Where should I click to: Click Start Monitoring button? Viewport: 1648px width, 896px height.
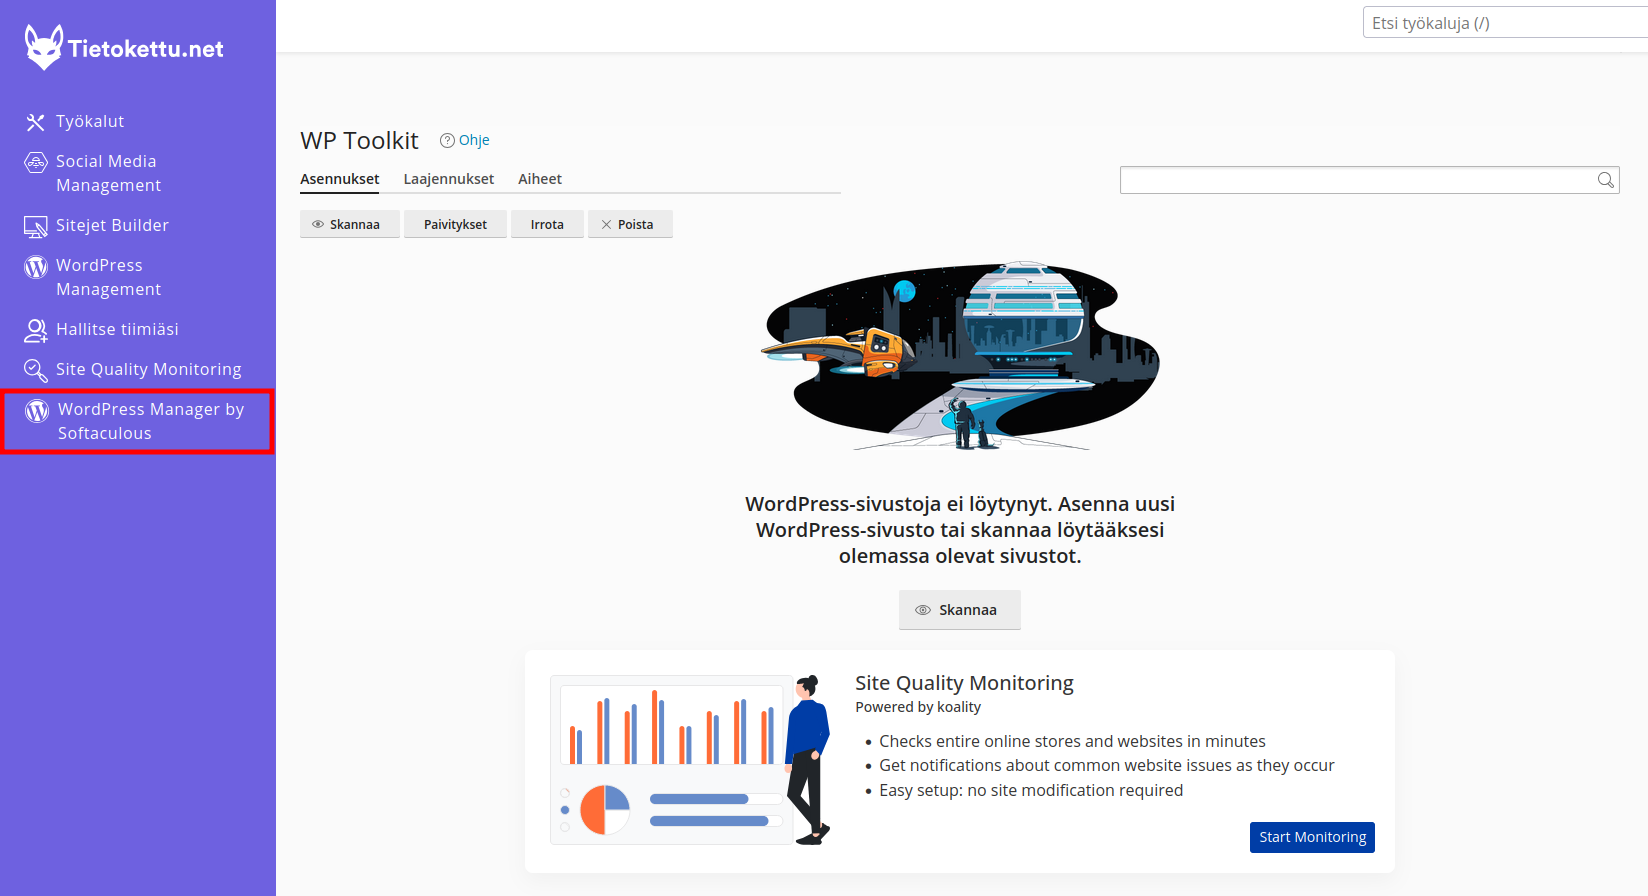1312,837
